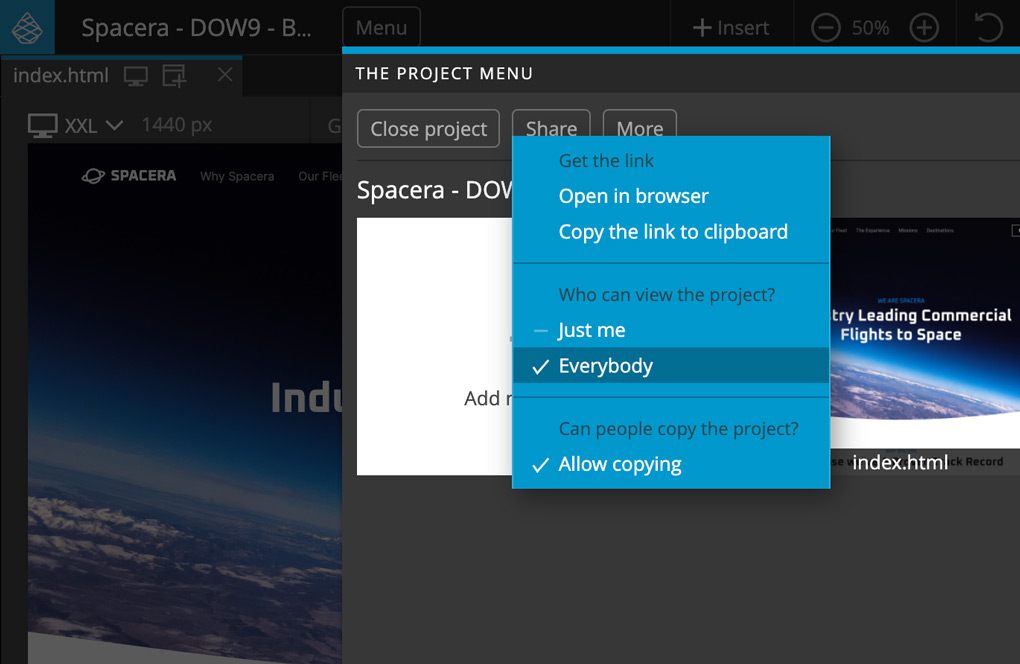Click the undo arrow icon
Screen dimensions: 1020x664
(987, 28)
